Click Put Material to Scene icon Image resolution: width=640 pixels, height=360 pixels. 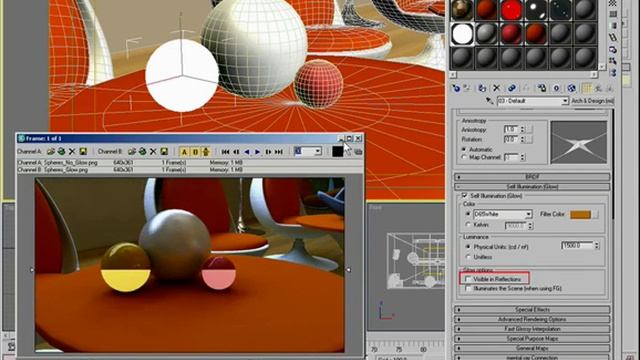tap(467, 88)
